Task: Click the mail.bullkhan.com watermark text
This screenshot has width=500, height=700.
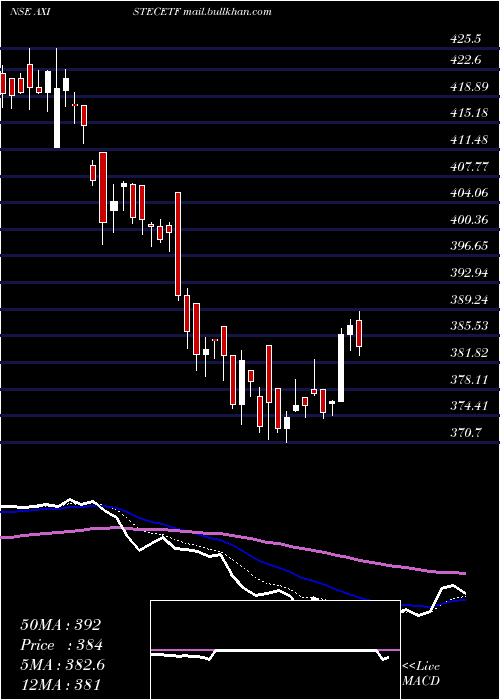Action: click(227, 12)
